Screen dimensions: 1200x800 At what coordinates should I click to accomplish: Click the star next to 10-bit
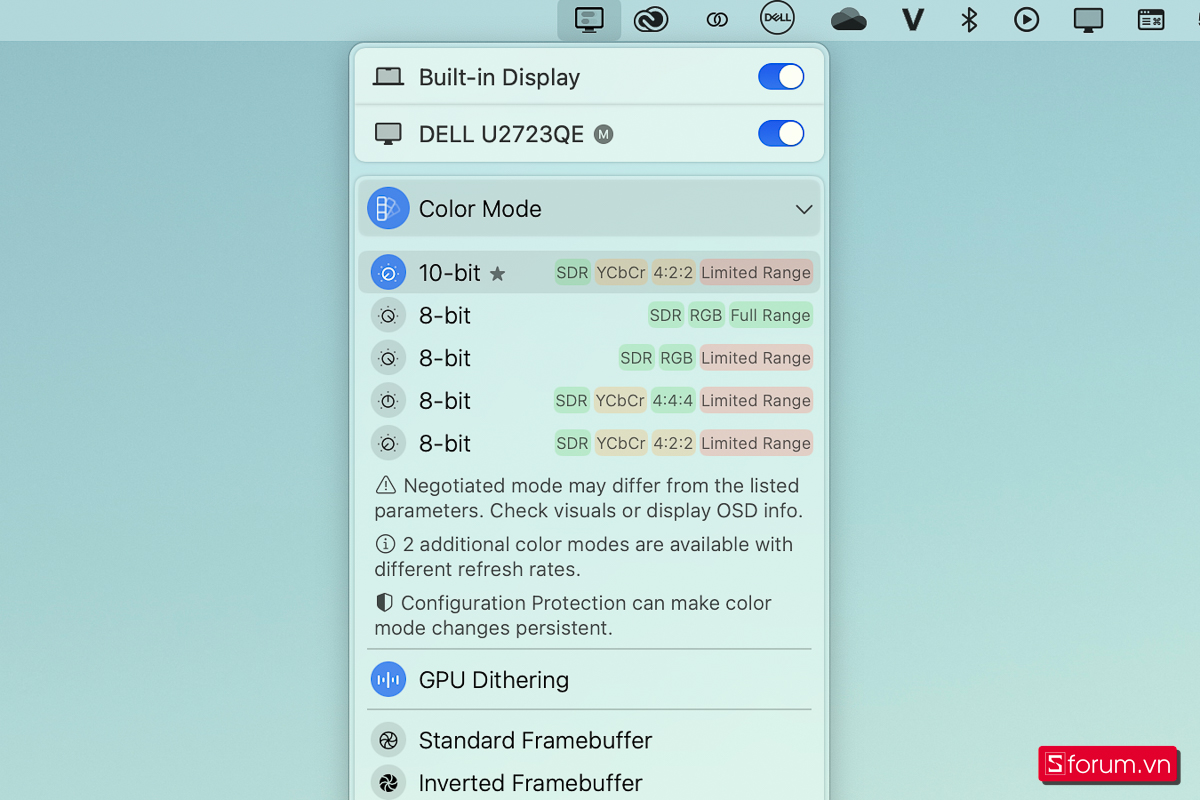click(497, 273)
